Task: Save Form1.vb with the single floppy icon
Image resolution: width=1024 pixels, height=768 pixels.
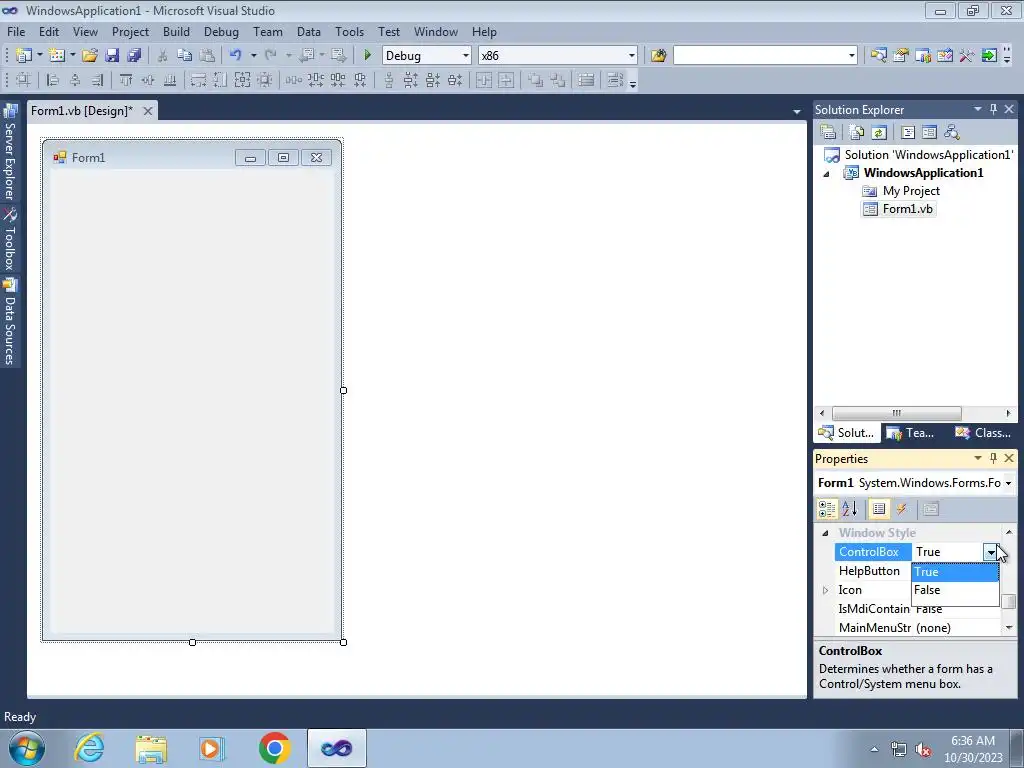Action: tap(112, 56)
